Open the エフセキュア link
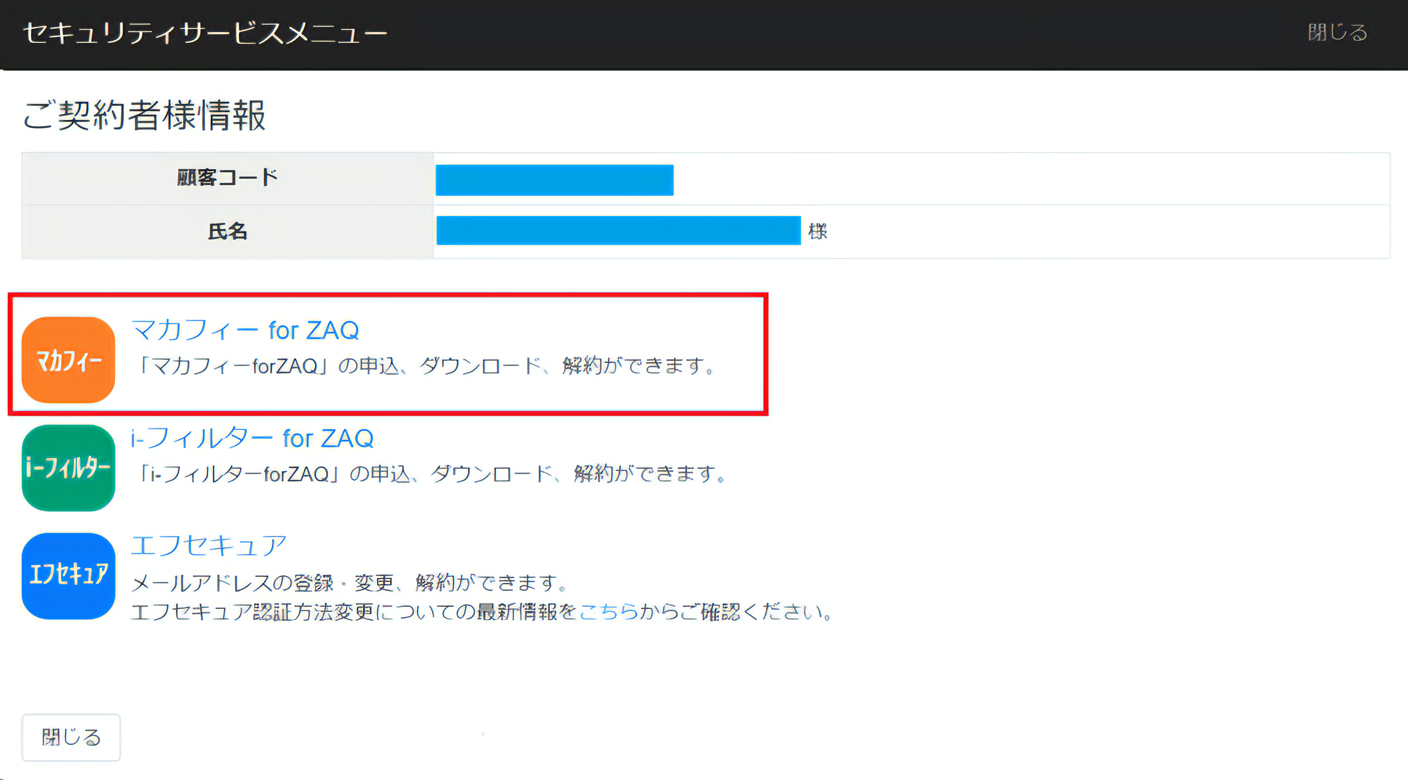The width and height of the screenshot is (1408, 780). coord(207,545)
